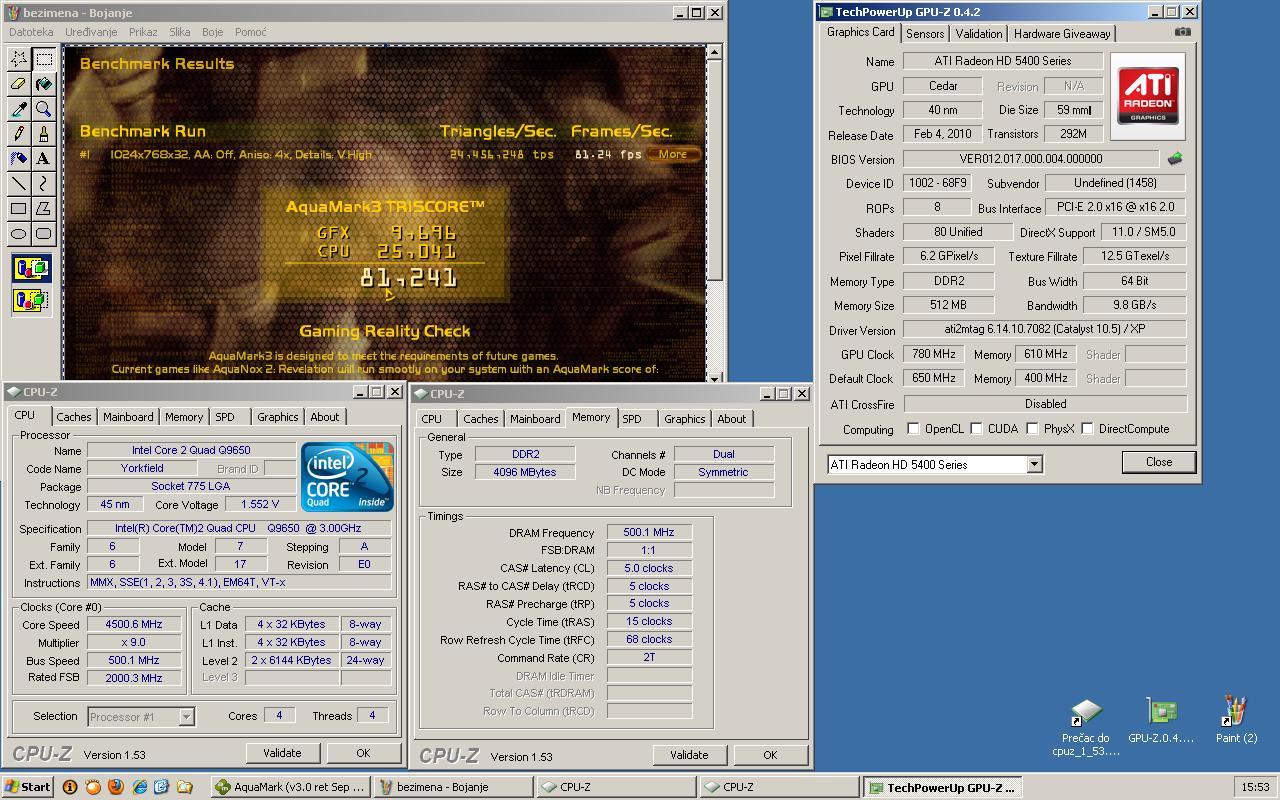Select the Free-Form Select tool in Paint
Screen dimensions: 1280x800
[19, 59]
